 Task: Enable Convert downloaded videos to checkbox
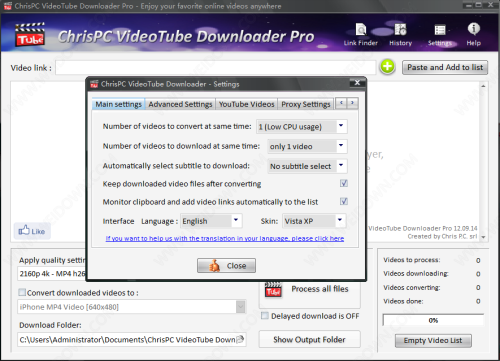(22, 292)
